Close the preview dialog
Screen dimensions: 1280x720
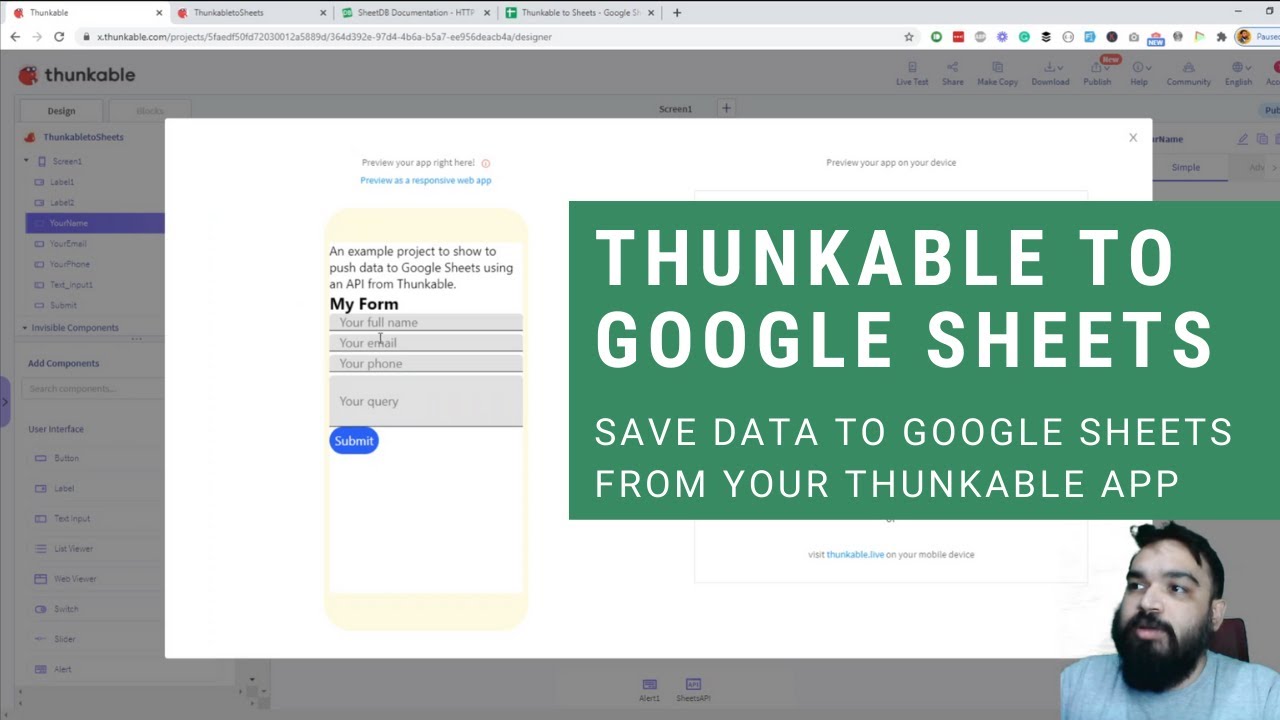[1133, 138]
